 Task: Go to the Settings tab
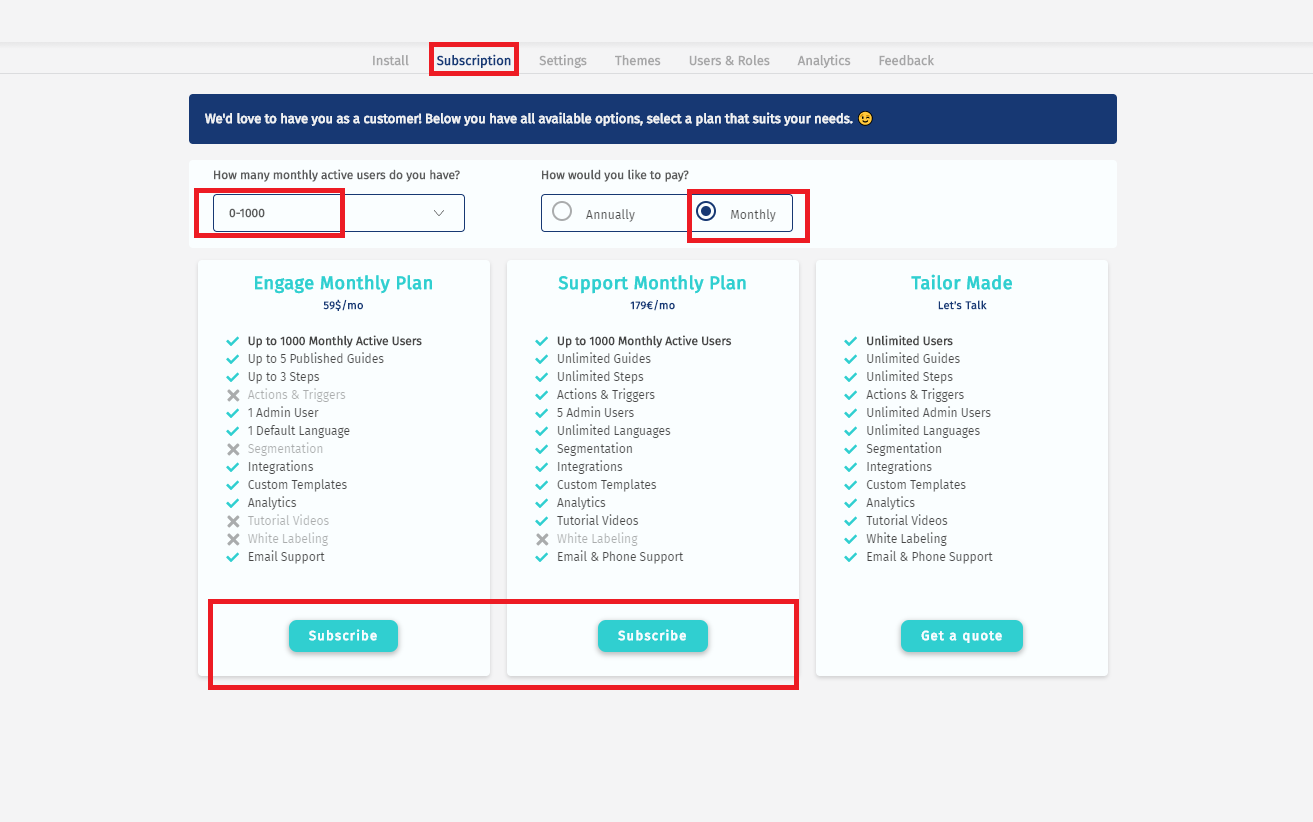(x=562, y=61)
